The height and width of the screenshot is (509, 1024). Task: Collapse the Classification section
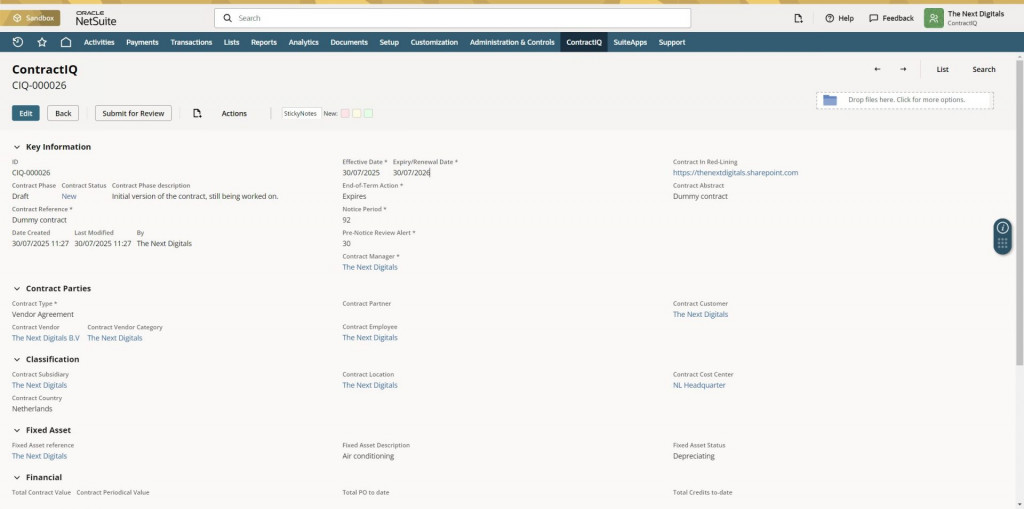tap(17, 359)
